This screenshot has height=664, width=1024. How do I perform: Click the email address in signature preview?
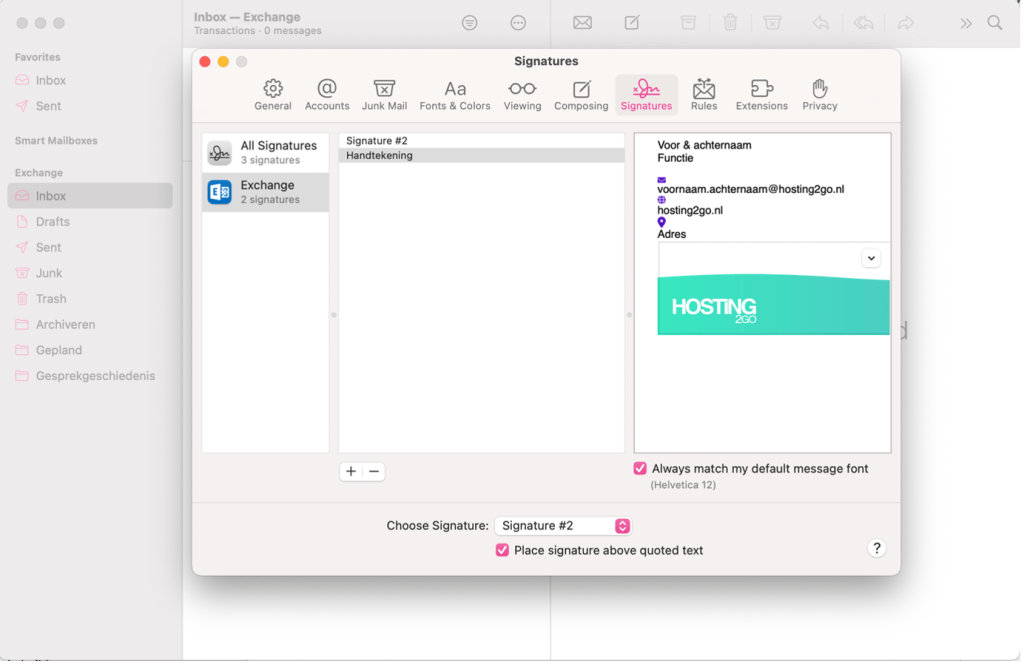coord(750,189)
